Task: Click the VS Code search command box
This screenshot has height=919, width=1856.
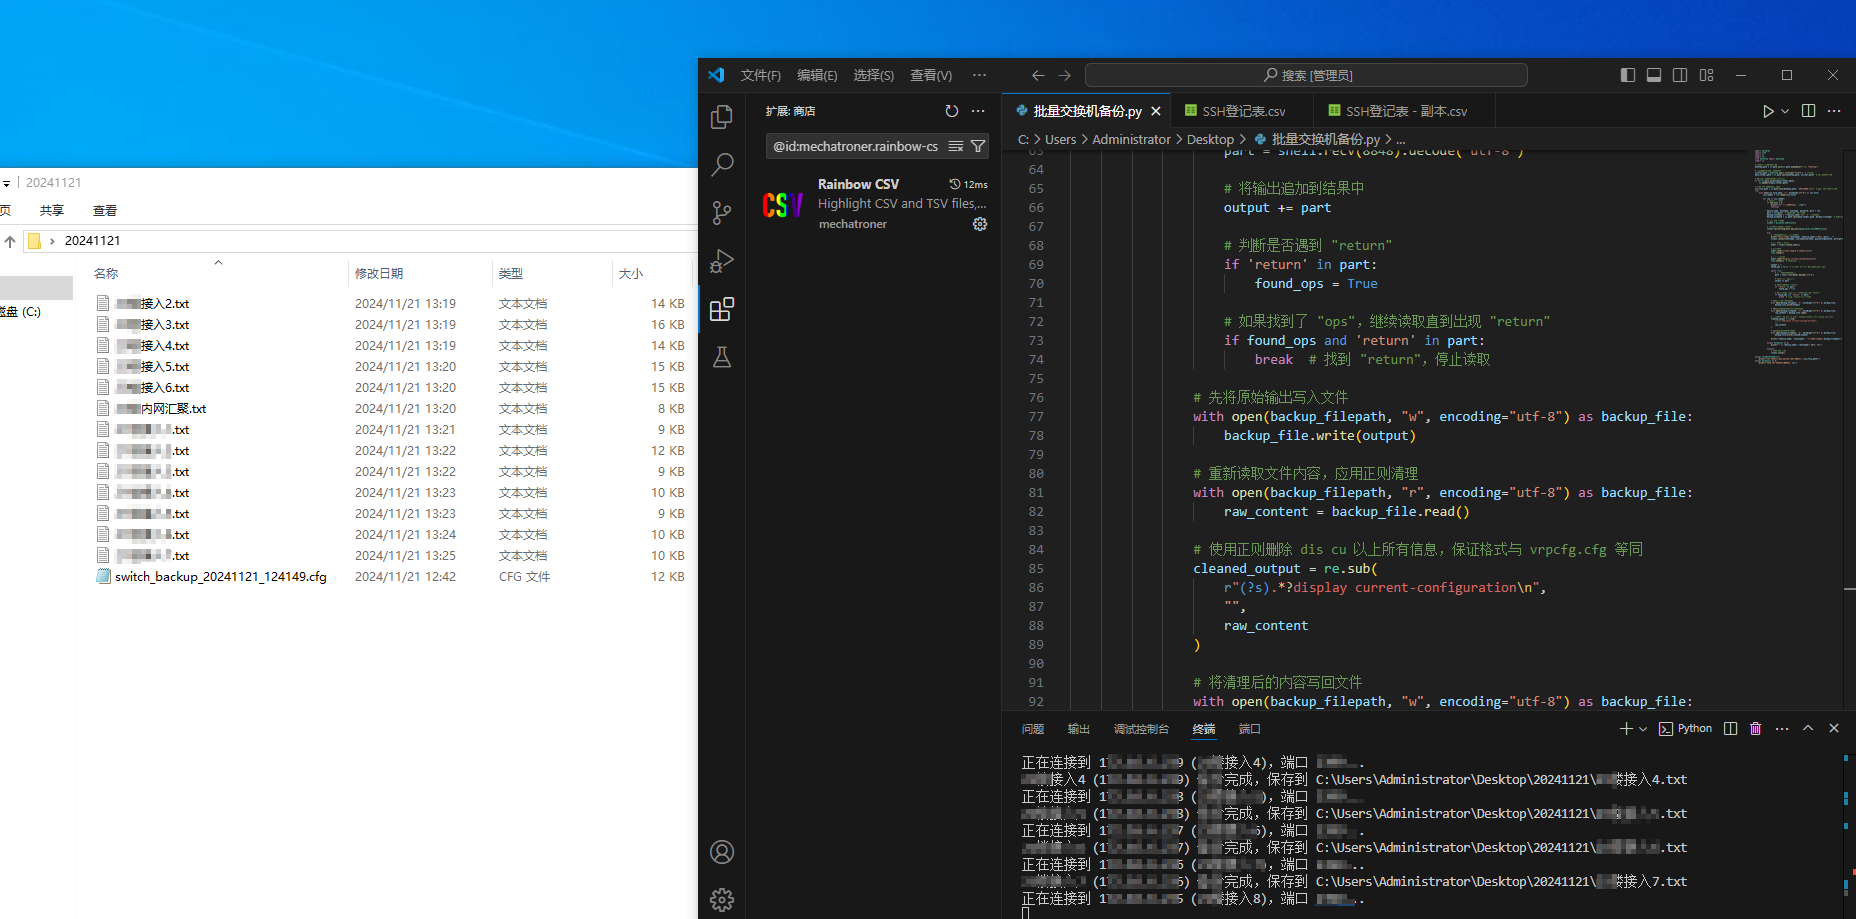Action: coord(1306,75)
